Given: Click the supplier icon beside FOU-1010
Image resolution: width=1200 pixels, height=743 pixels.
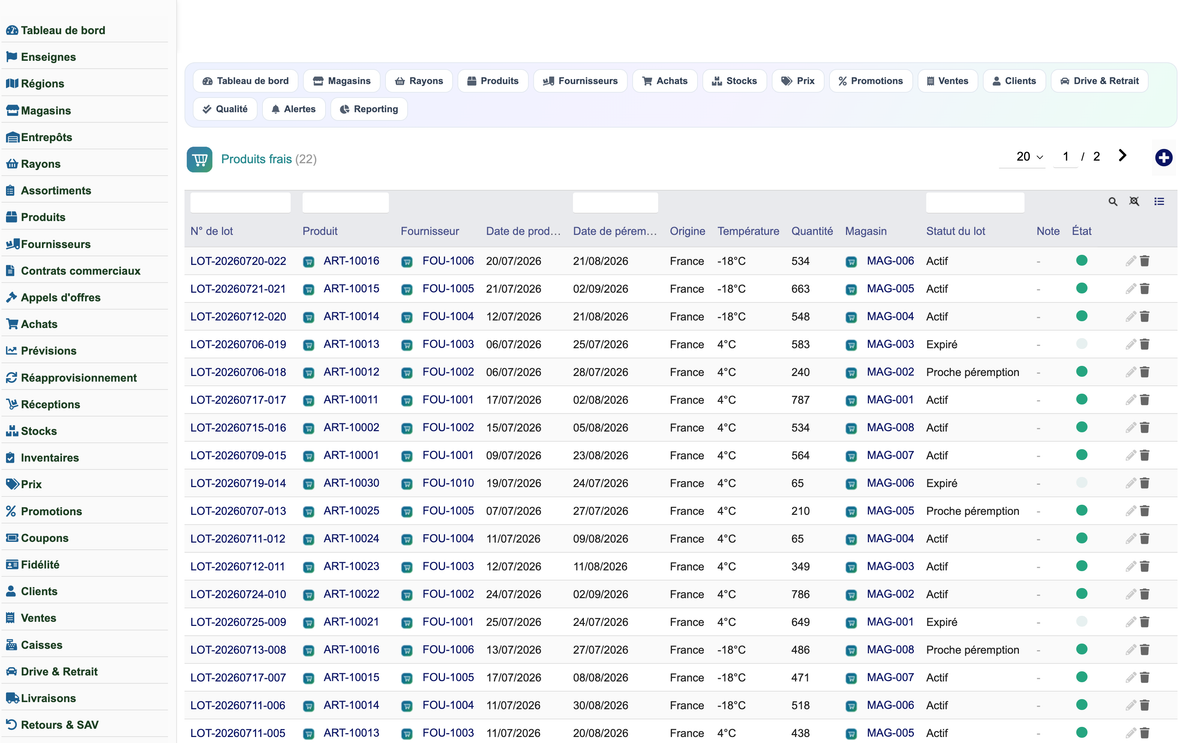Looking at the screenshot, I should tap(407, 484).
